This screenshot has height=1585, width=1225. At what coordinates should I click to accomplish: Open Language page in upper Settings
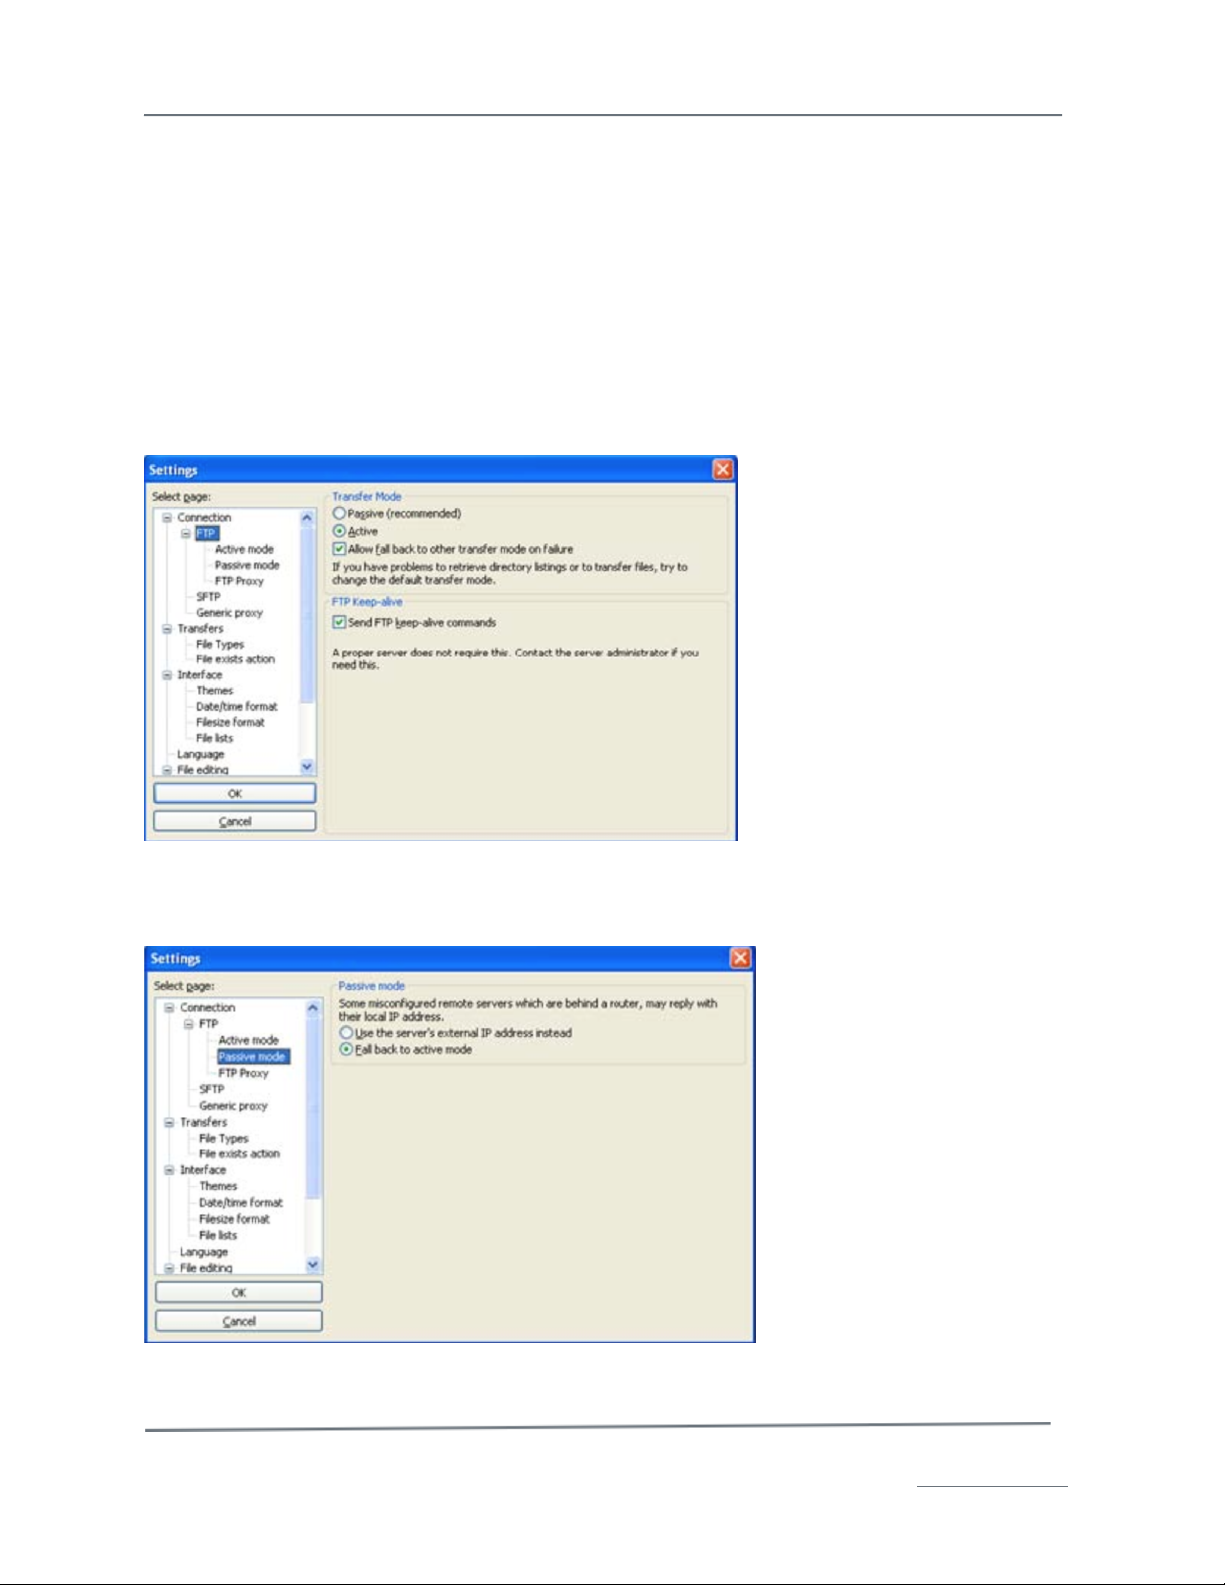(200, 754)
